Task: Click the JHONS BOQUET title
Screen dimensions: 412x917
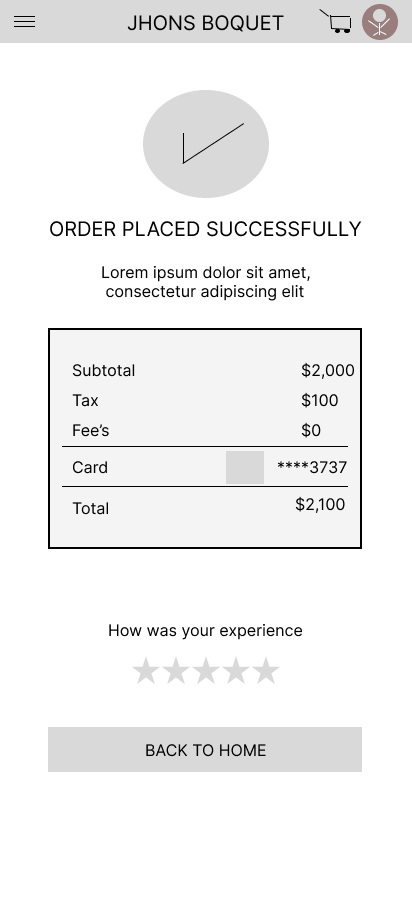Action: click(x=205, y=23)
